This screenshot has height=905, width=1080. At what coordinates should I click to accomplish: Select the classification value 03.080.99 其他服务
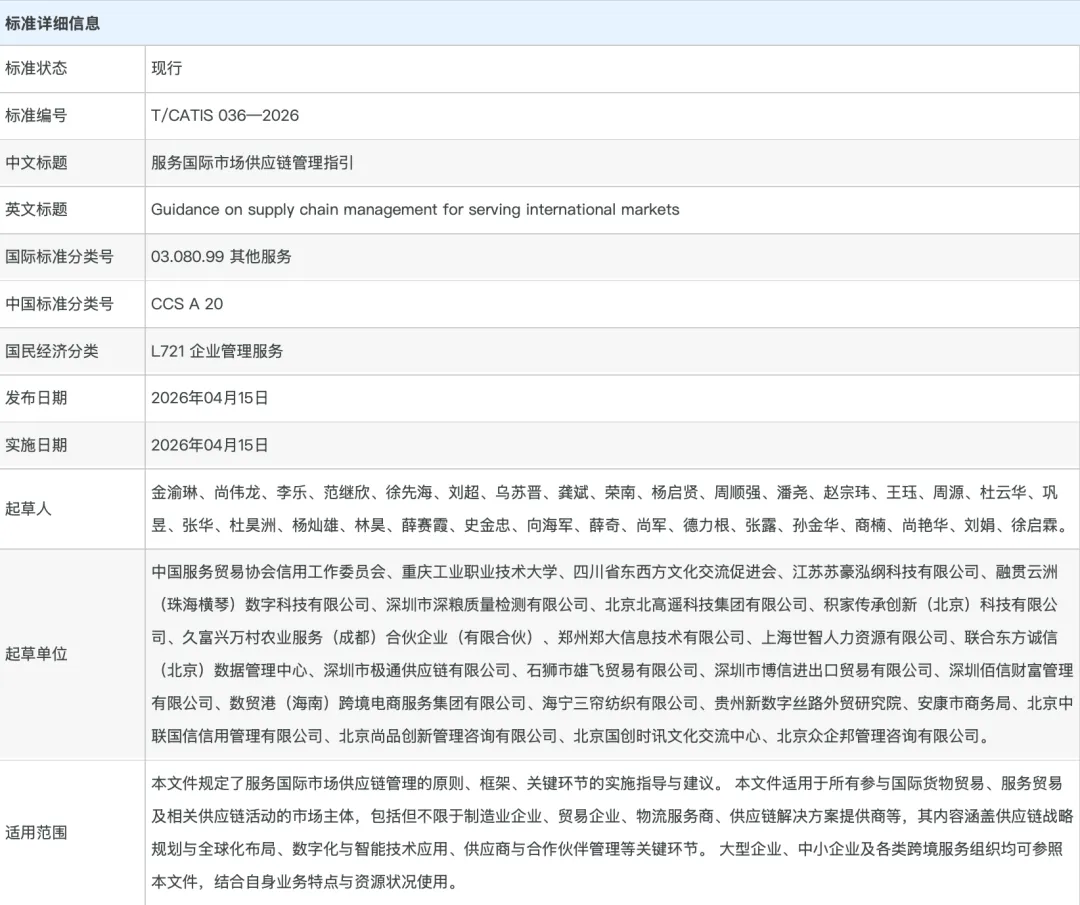tap(221, 257)
